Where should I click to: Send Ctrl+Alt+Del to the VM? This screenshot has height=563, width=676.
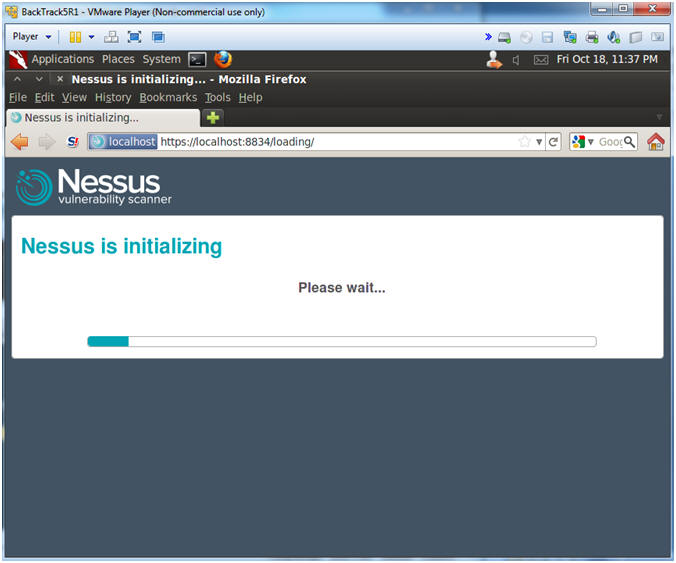click(111, 37)
